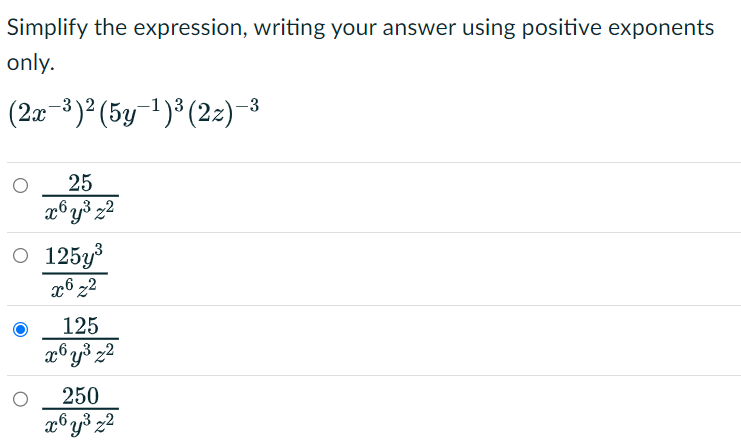Pick the radio button for the 250 answer
Viewport: 741px width, 448px height.
click(x=20, y=399)
